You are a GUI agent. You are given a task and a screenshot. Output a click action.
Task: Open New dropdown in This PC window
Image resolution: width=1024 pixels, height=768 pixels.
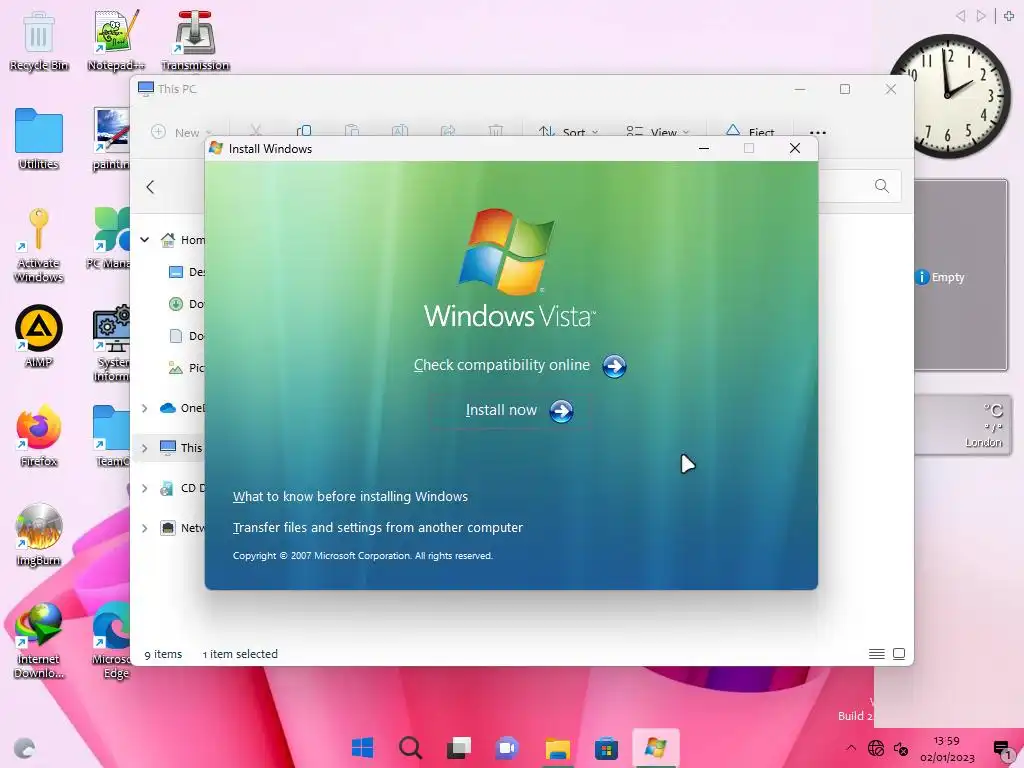181,132
